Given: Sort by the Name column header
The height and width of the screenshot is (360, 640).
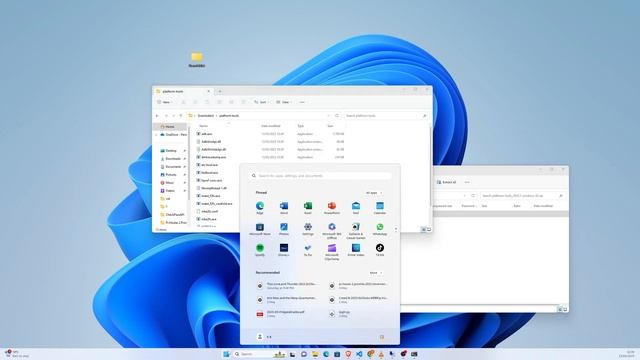Looking at the screenshot, I should pos(203,126).
